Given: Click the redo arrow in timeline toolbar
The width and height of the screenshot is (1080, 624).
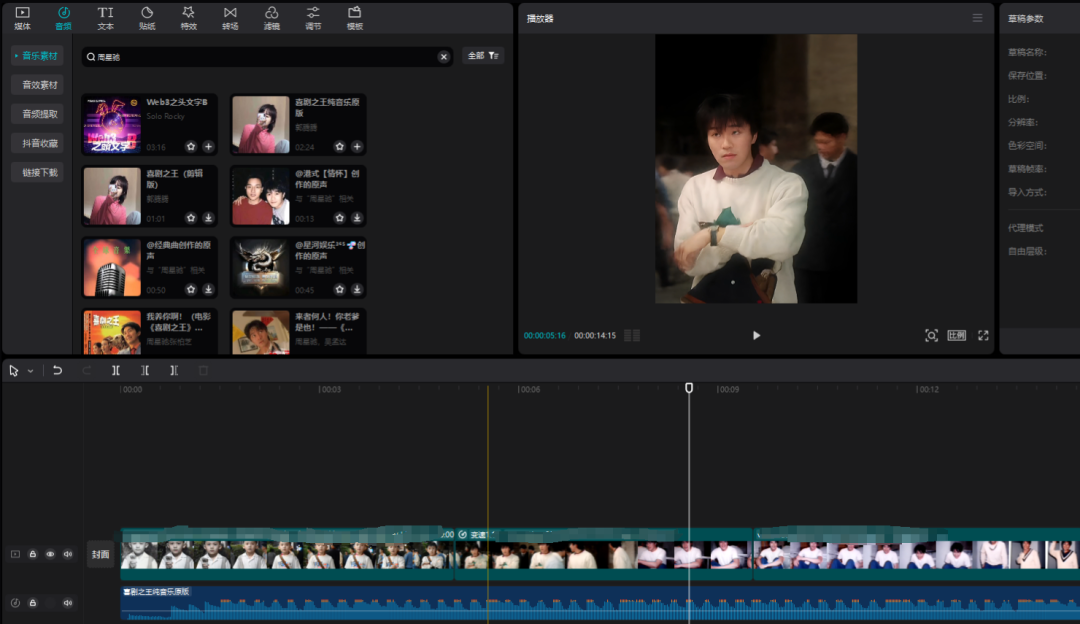Looking at the screenshot, I should point(86,371).
